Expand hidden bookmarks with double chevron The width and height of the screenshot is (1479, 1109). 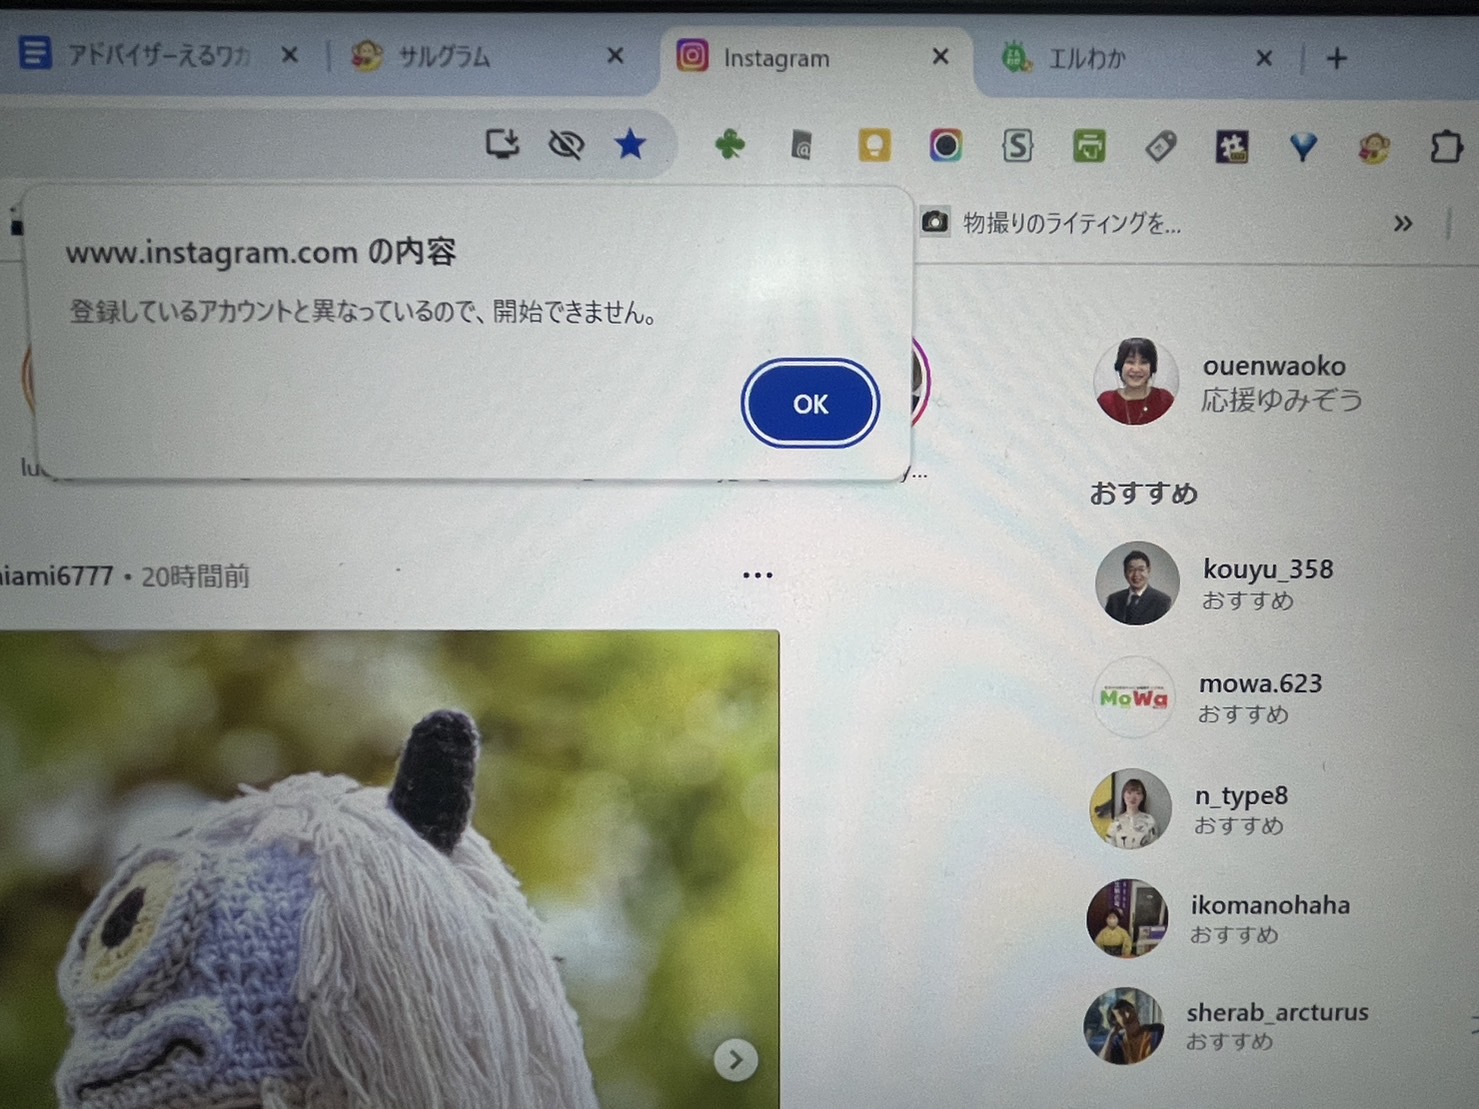pos(1403,223)
